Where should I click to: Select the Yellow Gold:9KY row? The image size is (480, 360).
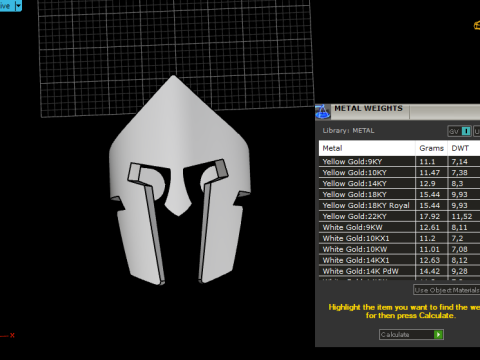coord(399,162)
